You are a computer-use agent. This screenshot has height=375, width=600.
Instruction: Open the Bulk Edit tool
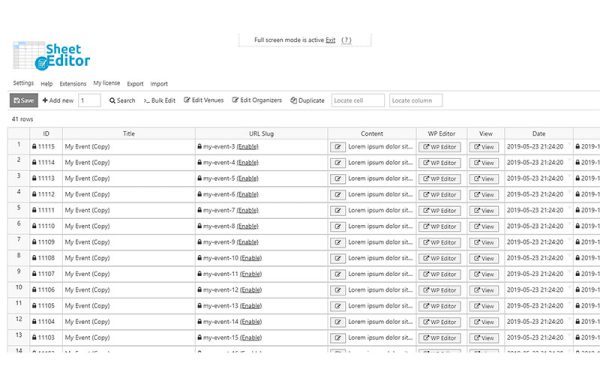pos(160,100)
